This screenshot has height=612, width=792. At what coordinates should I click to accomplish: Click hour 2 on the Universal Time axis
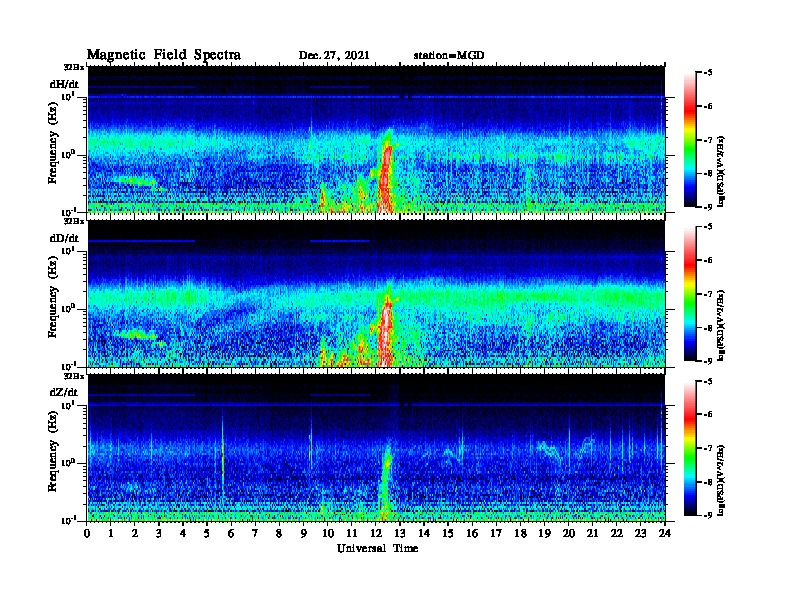click(135, 534)
